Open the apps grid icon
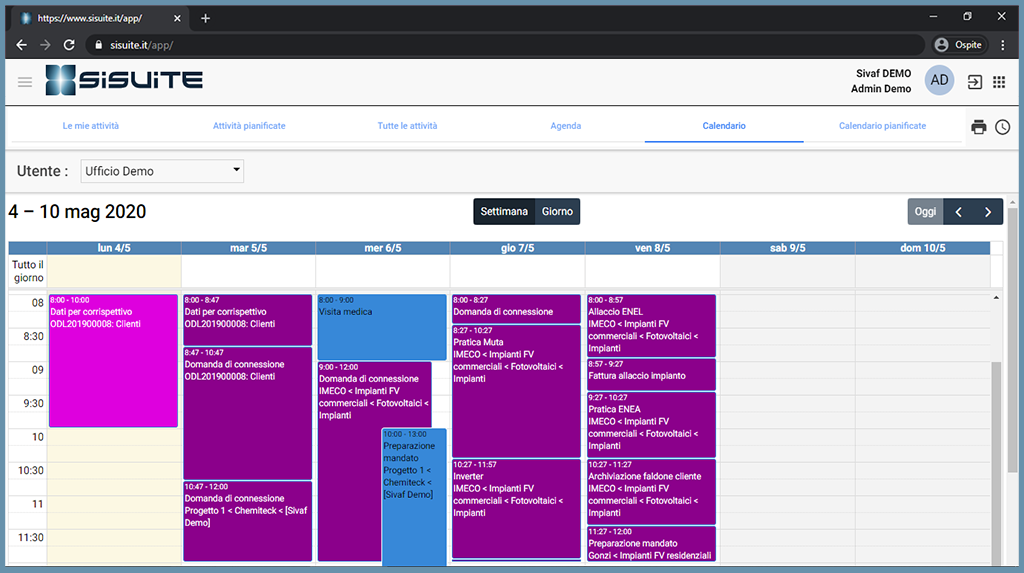 (x=999, y=82)
